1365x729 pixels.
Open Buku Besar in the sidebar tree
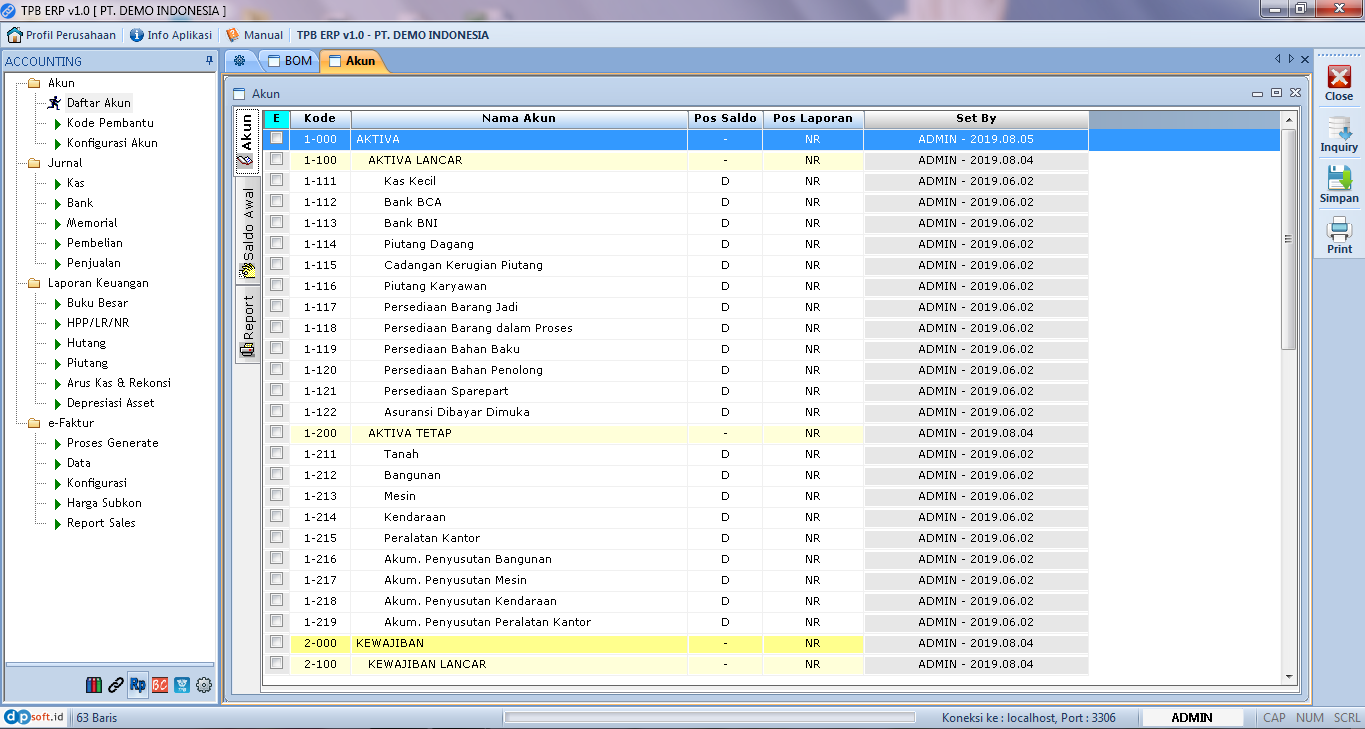97,303
